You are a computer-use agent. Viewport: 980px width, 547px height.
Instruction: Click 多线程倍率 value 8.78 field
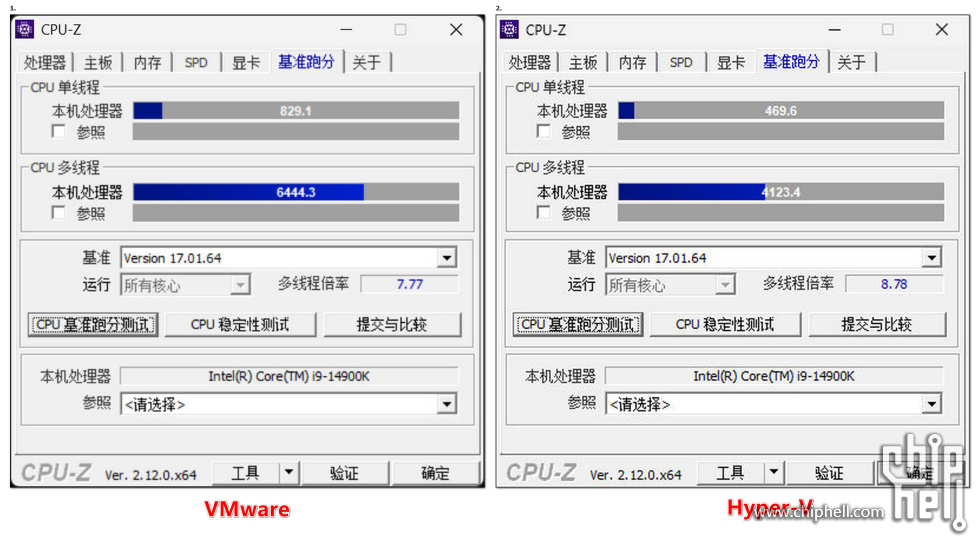click(x=894, y=284)
